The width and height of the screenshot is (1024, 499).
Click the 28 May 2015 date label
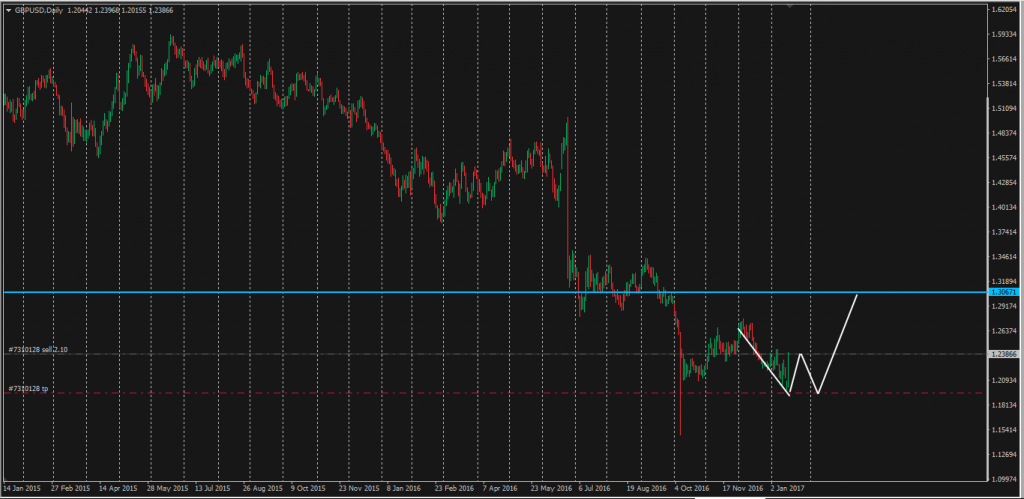tap(168, 489)
